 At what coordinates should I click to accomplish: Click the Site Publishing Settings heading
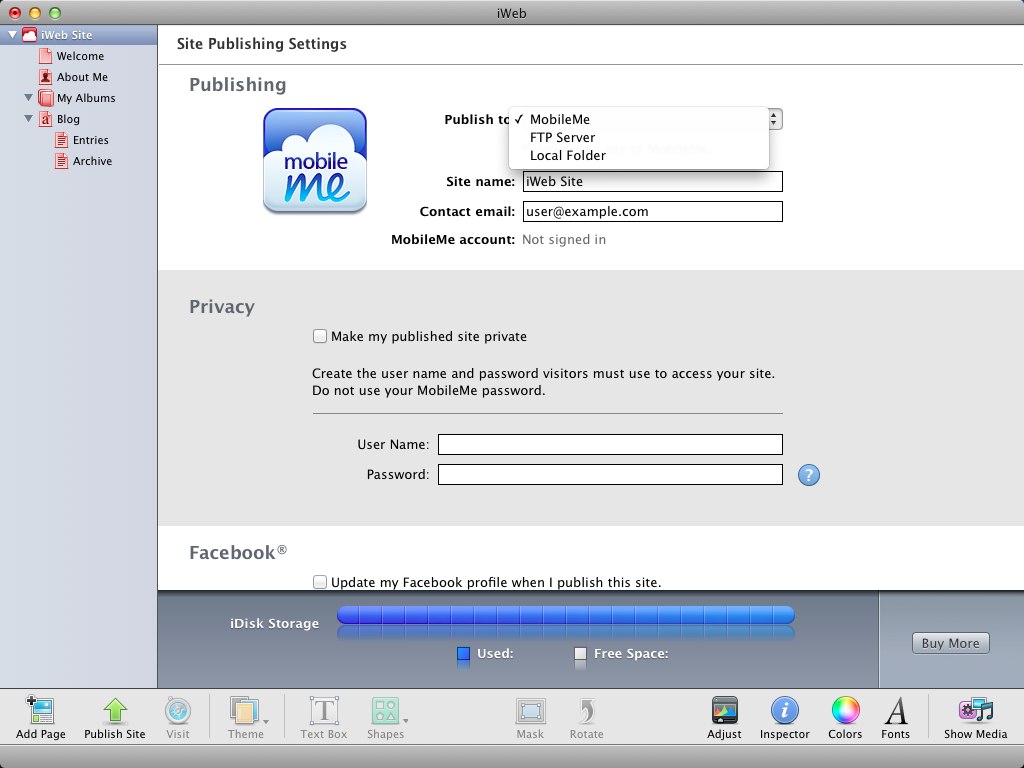(262, 44)
